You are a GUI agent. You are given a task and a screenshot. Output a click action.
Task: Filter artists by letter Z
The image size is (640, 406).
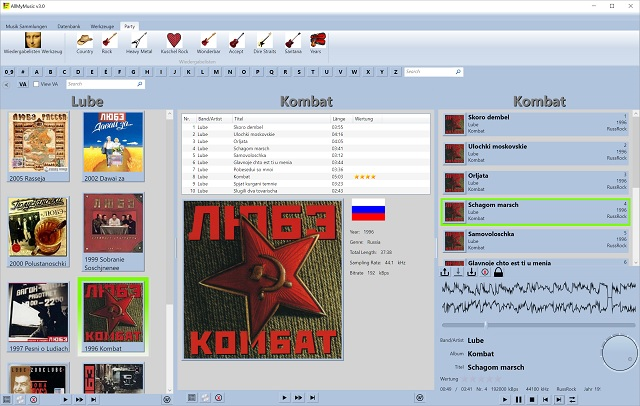coord(396,72)
